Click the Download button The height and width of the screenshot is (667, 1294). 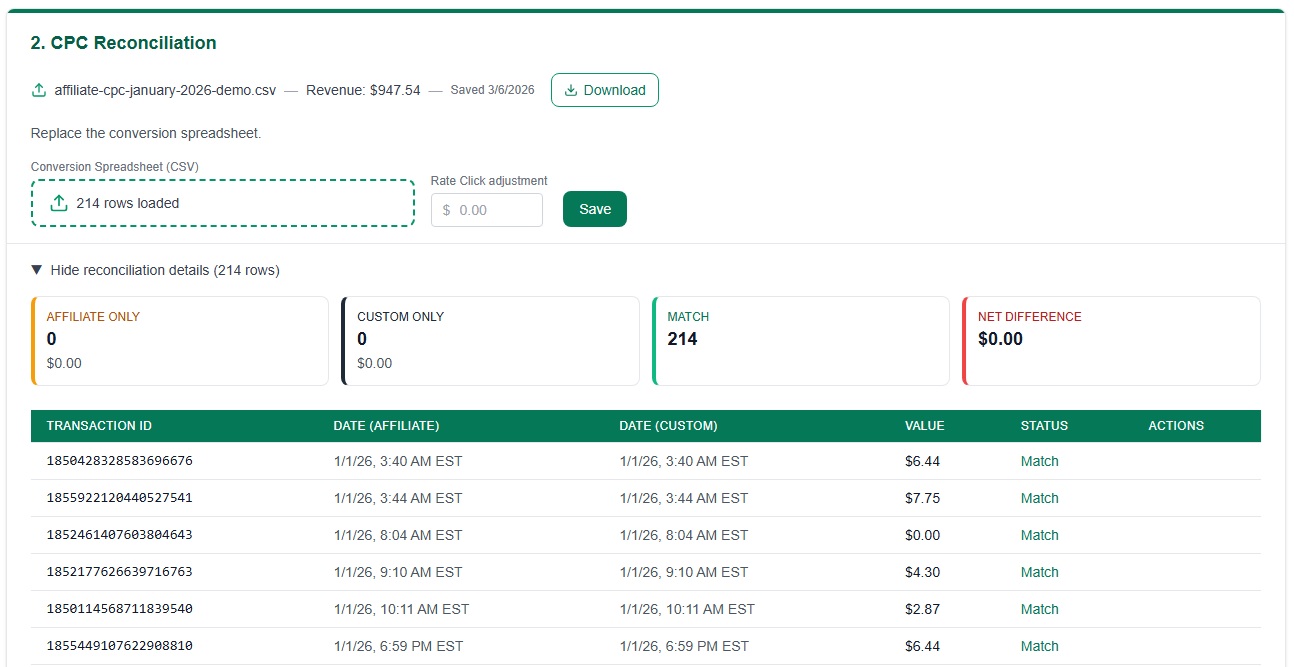[x=605, y=90]
